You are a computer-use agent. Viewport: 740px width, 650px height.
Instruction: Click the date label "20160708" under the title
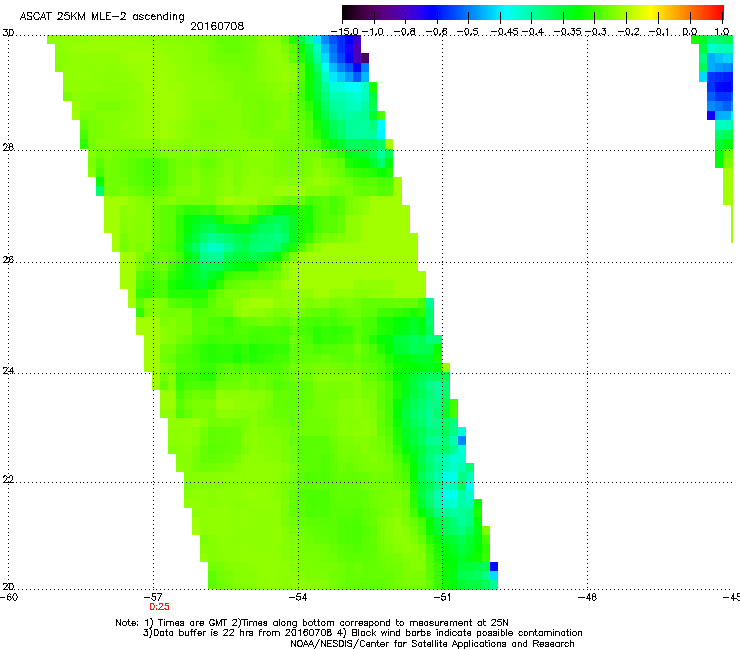click(x=217, y=26)
